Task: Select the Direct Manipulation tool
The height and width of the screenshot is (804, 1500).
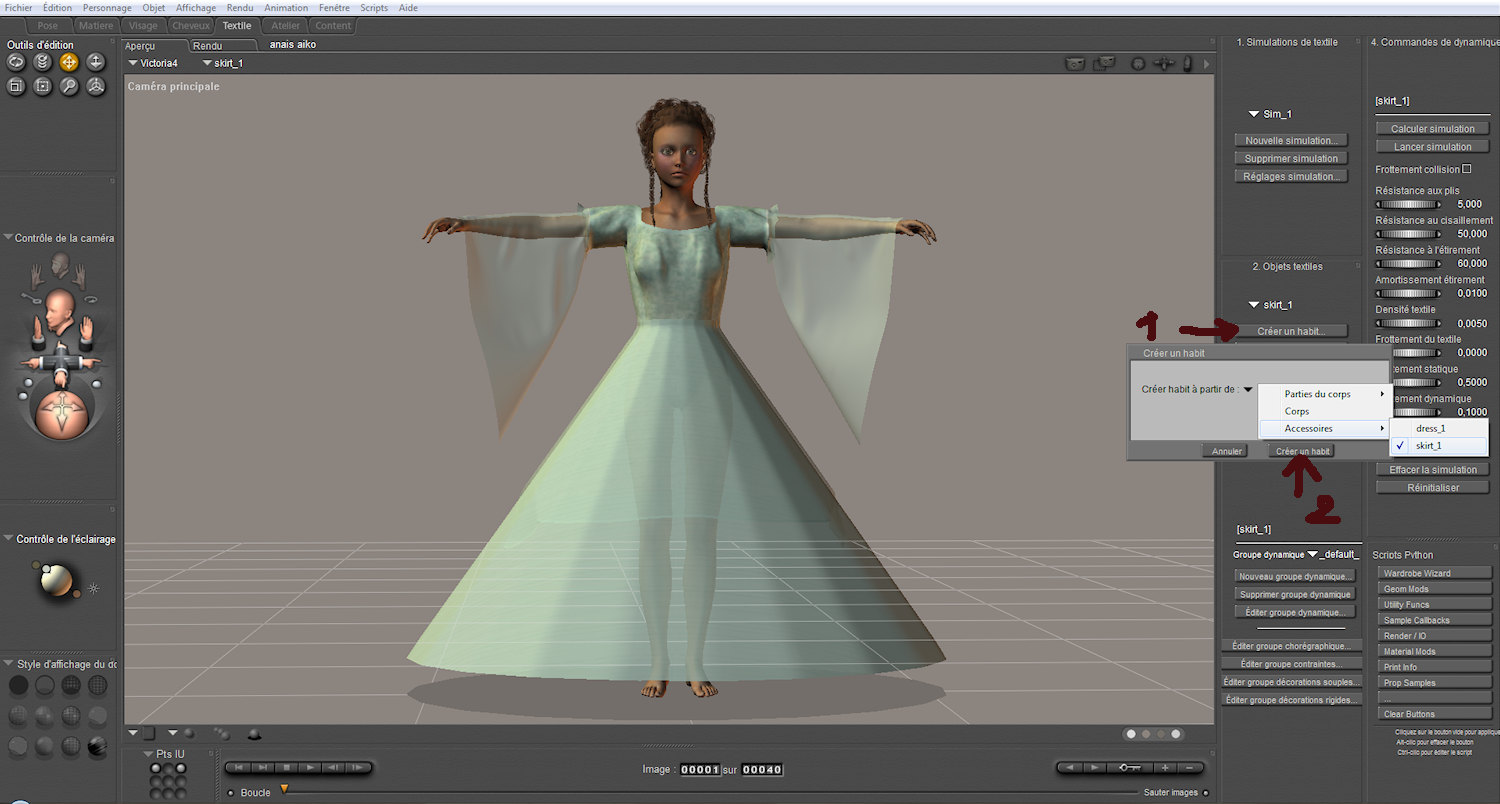Action: [x=95, y=87]
